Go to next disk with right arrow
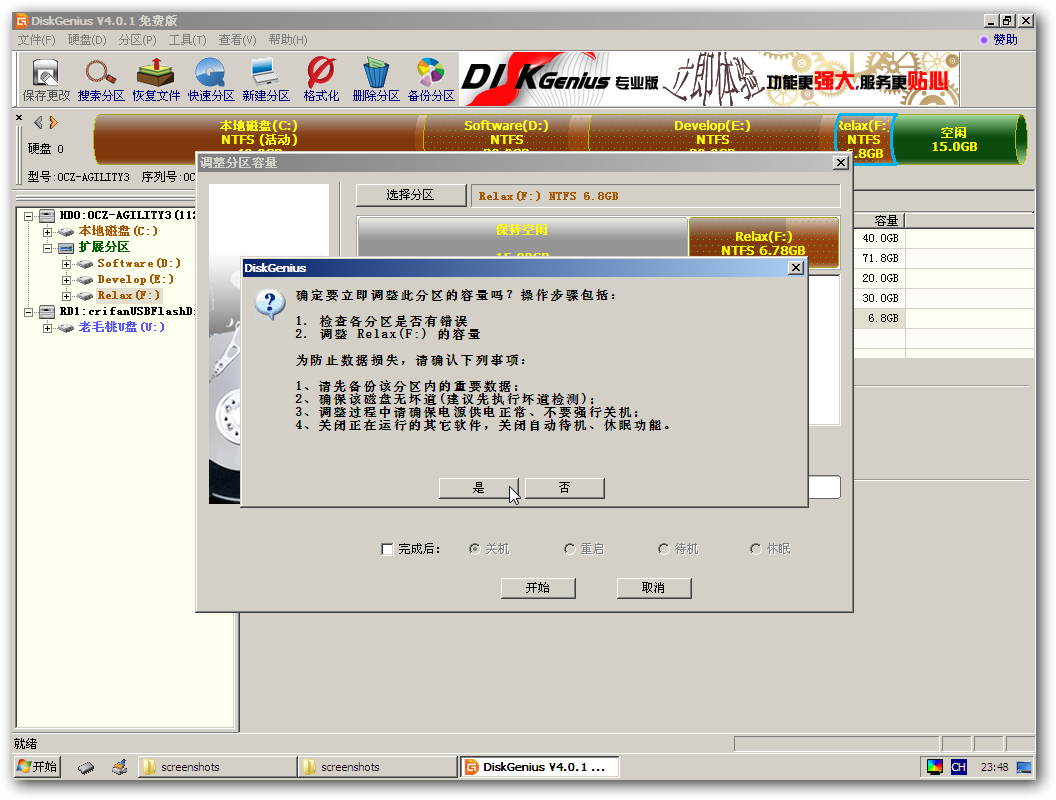1056x800 pixels. pos(53,123)
